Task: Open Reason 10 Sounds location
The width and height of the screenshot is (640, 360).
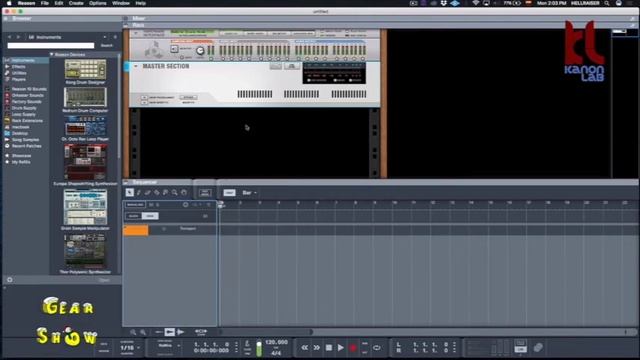Action: pos(29,89)
